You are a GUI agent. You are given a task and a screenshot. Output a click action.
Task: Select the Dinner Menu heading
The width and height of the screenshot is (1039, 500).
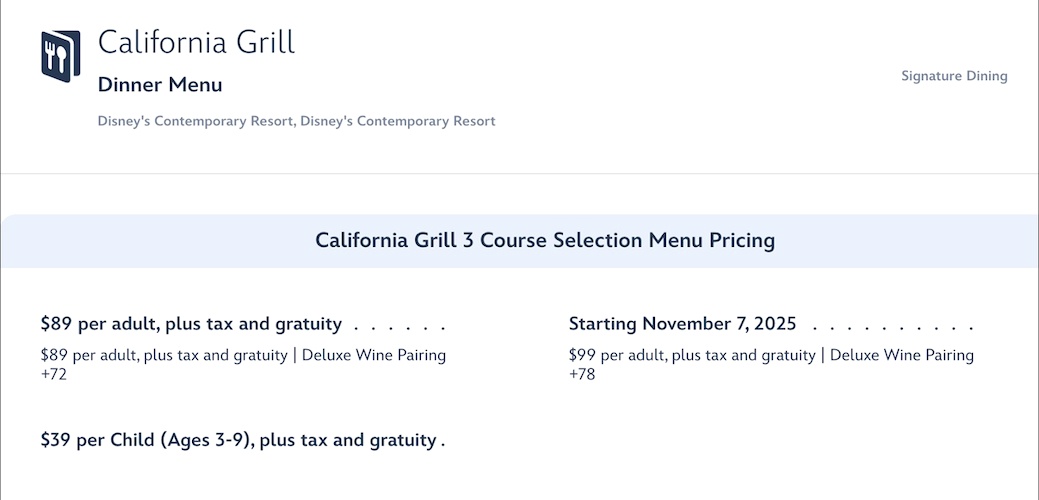[x=160, y=85]
